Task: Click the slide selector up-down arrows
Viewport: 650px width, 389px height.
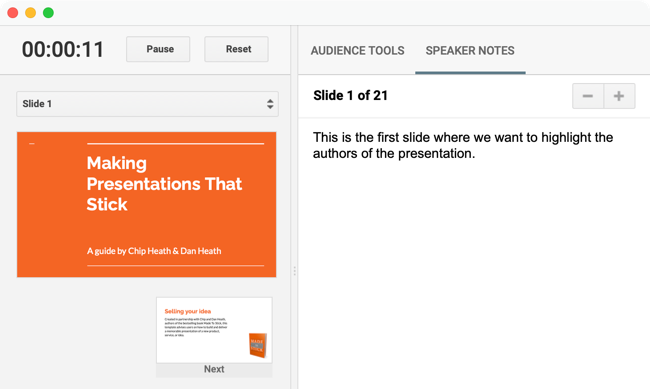Action: pos(270,104)
